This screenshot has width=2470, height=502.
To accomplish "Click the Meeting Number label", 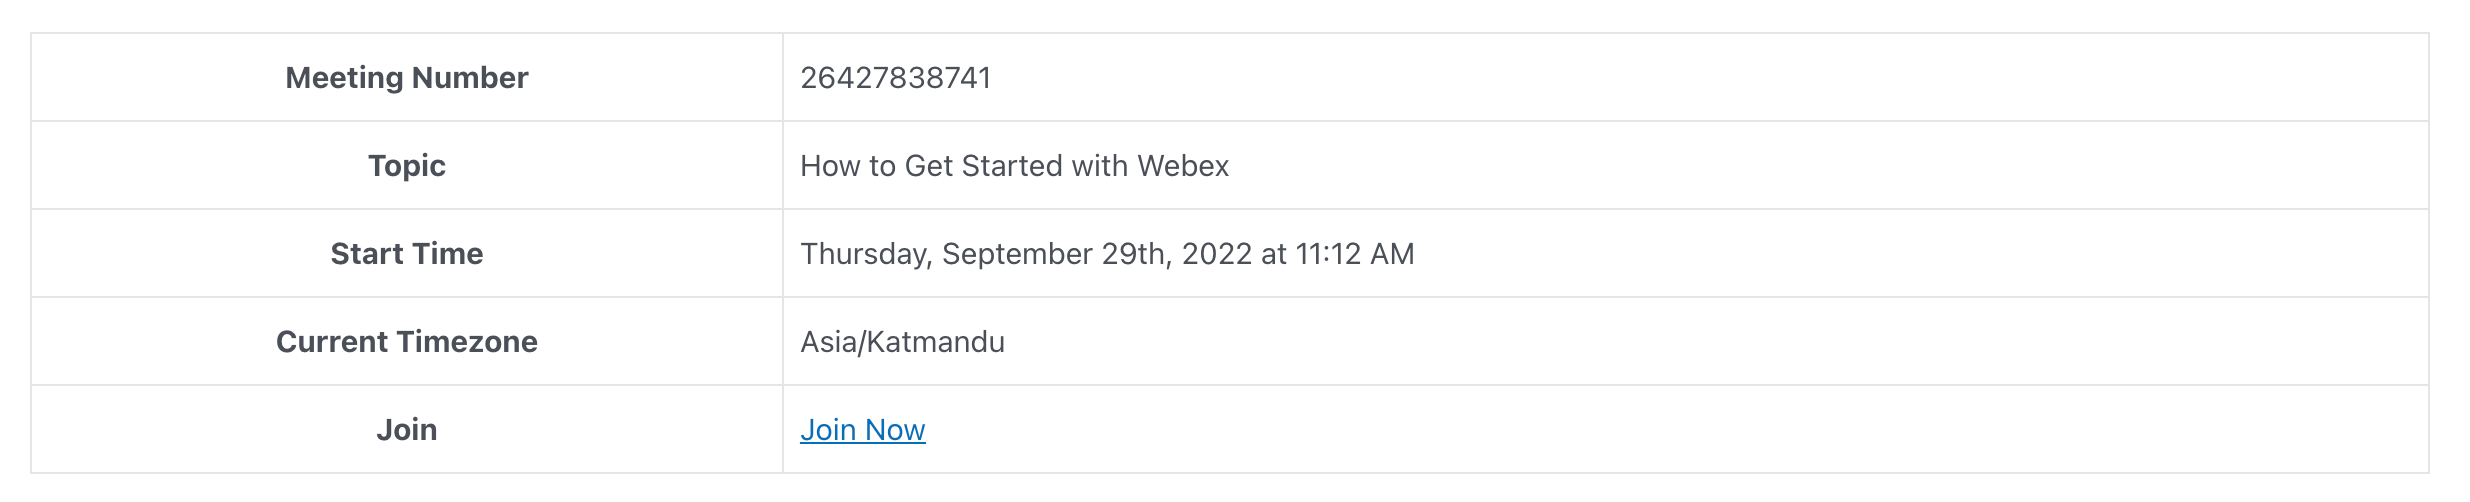I will (406, 78).
